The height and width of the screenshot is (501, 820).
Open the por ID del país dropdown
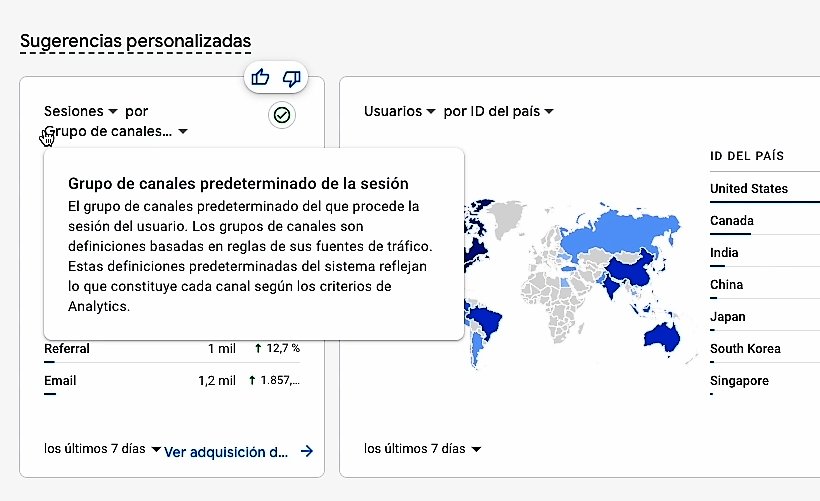(x=498, y=111)
